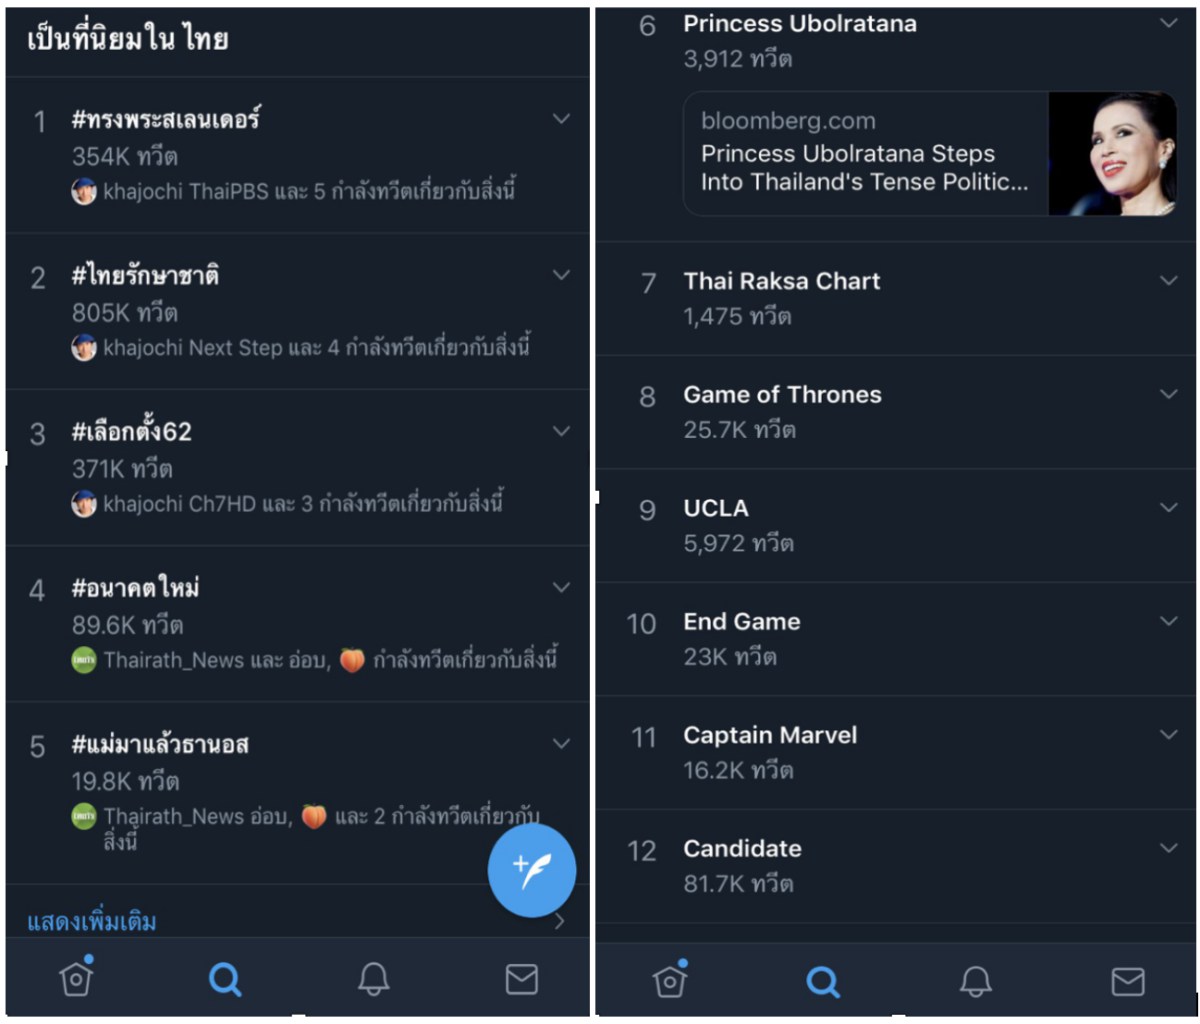Tap search icon in right panel

(x=823, y=981)
